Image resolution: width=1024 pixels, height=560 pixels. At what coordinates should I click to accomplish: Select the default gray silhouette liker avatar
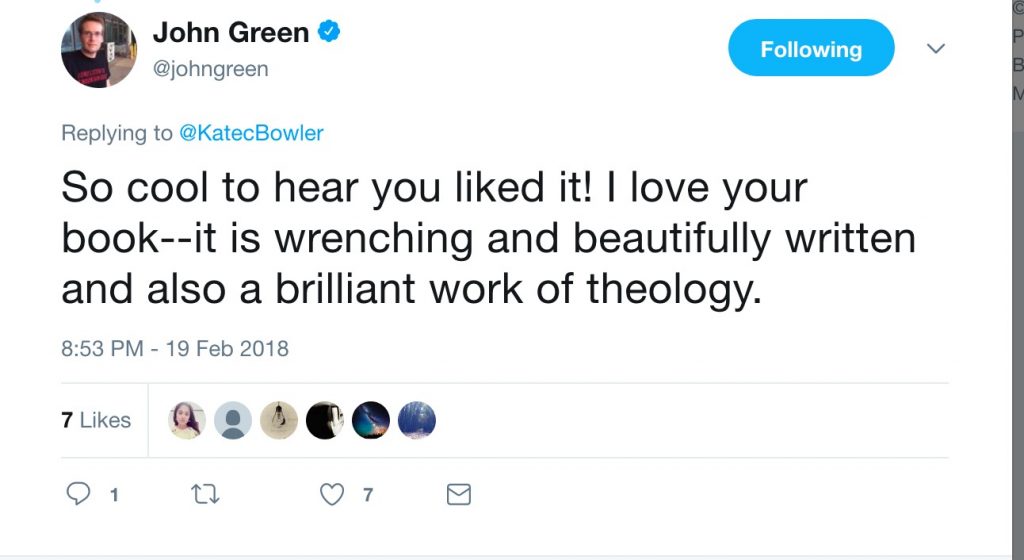pyautogui.click(x=233, y=420)
